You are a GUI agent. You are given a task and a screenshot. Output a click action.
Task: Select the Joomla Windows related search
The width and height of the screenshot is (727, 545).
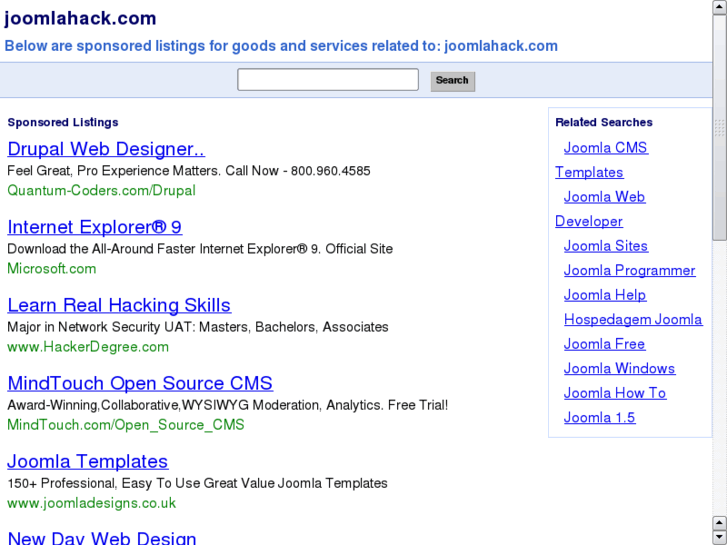(619, 368)
